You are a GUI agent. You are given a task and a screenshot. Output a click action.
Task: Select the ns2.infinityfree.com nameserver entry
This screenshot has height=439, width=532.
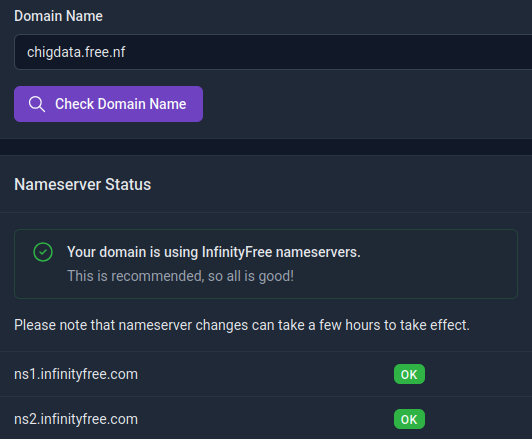coord(76,419)
